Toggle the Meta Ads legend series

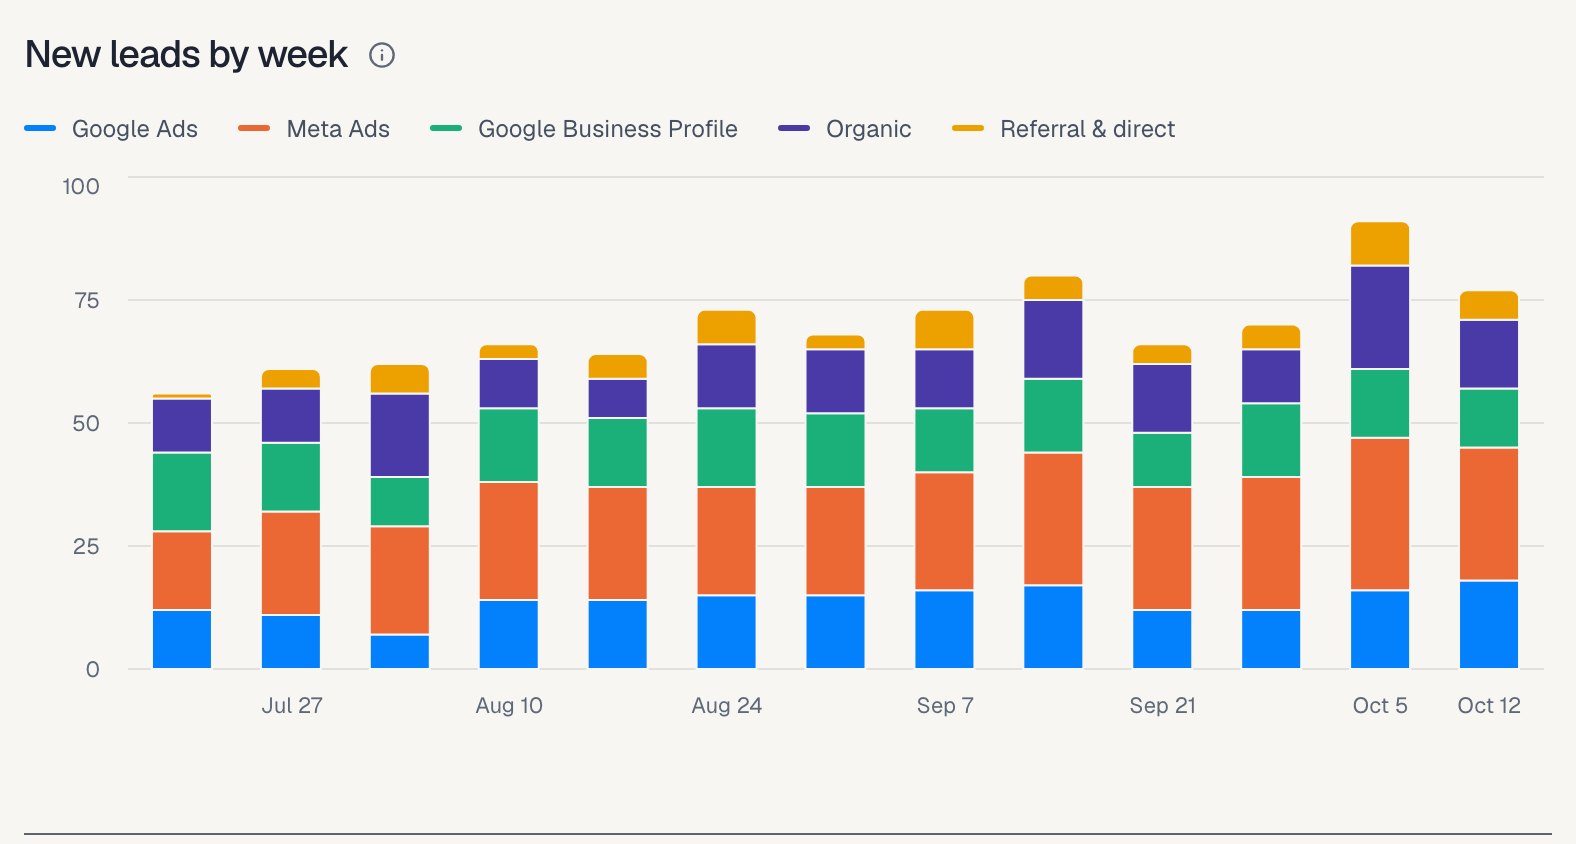314,129
